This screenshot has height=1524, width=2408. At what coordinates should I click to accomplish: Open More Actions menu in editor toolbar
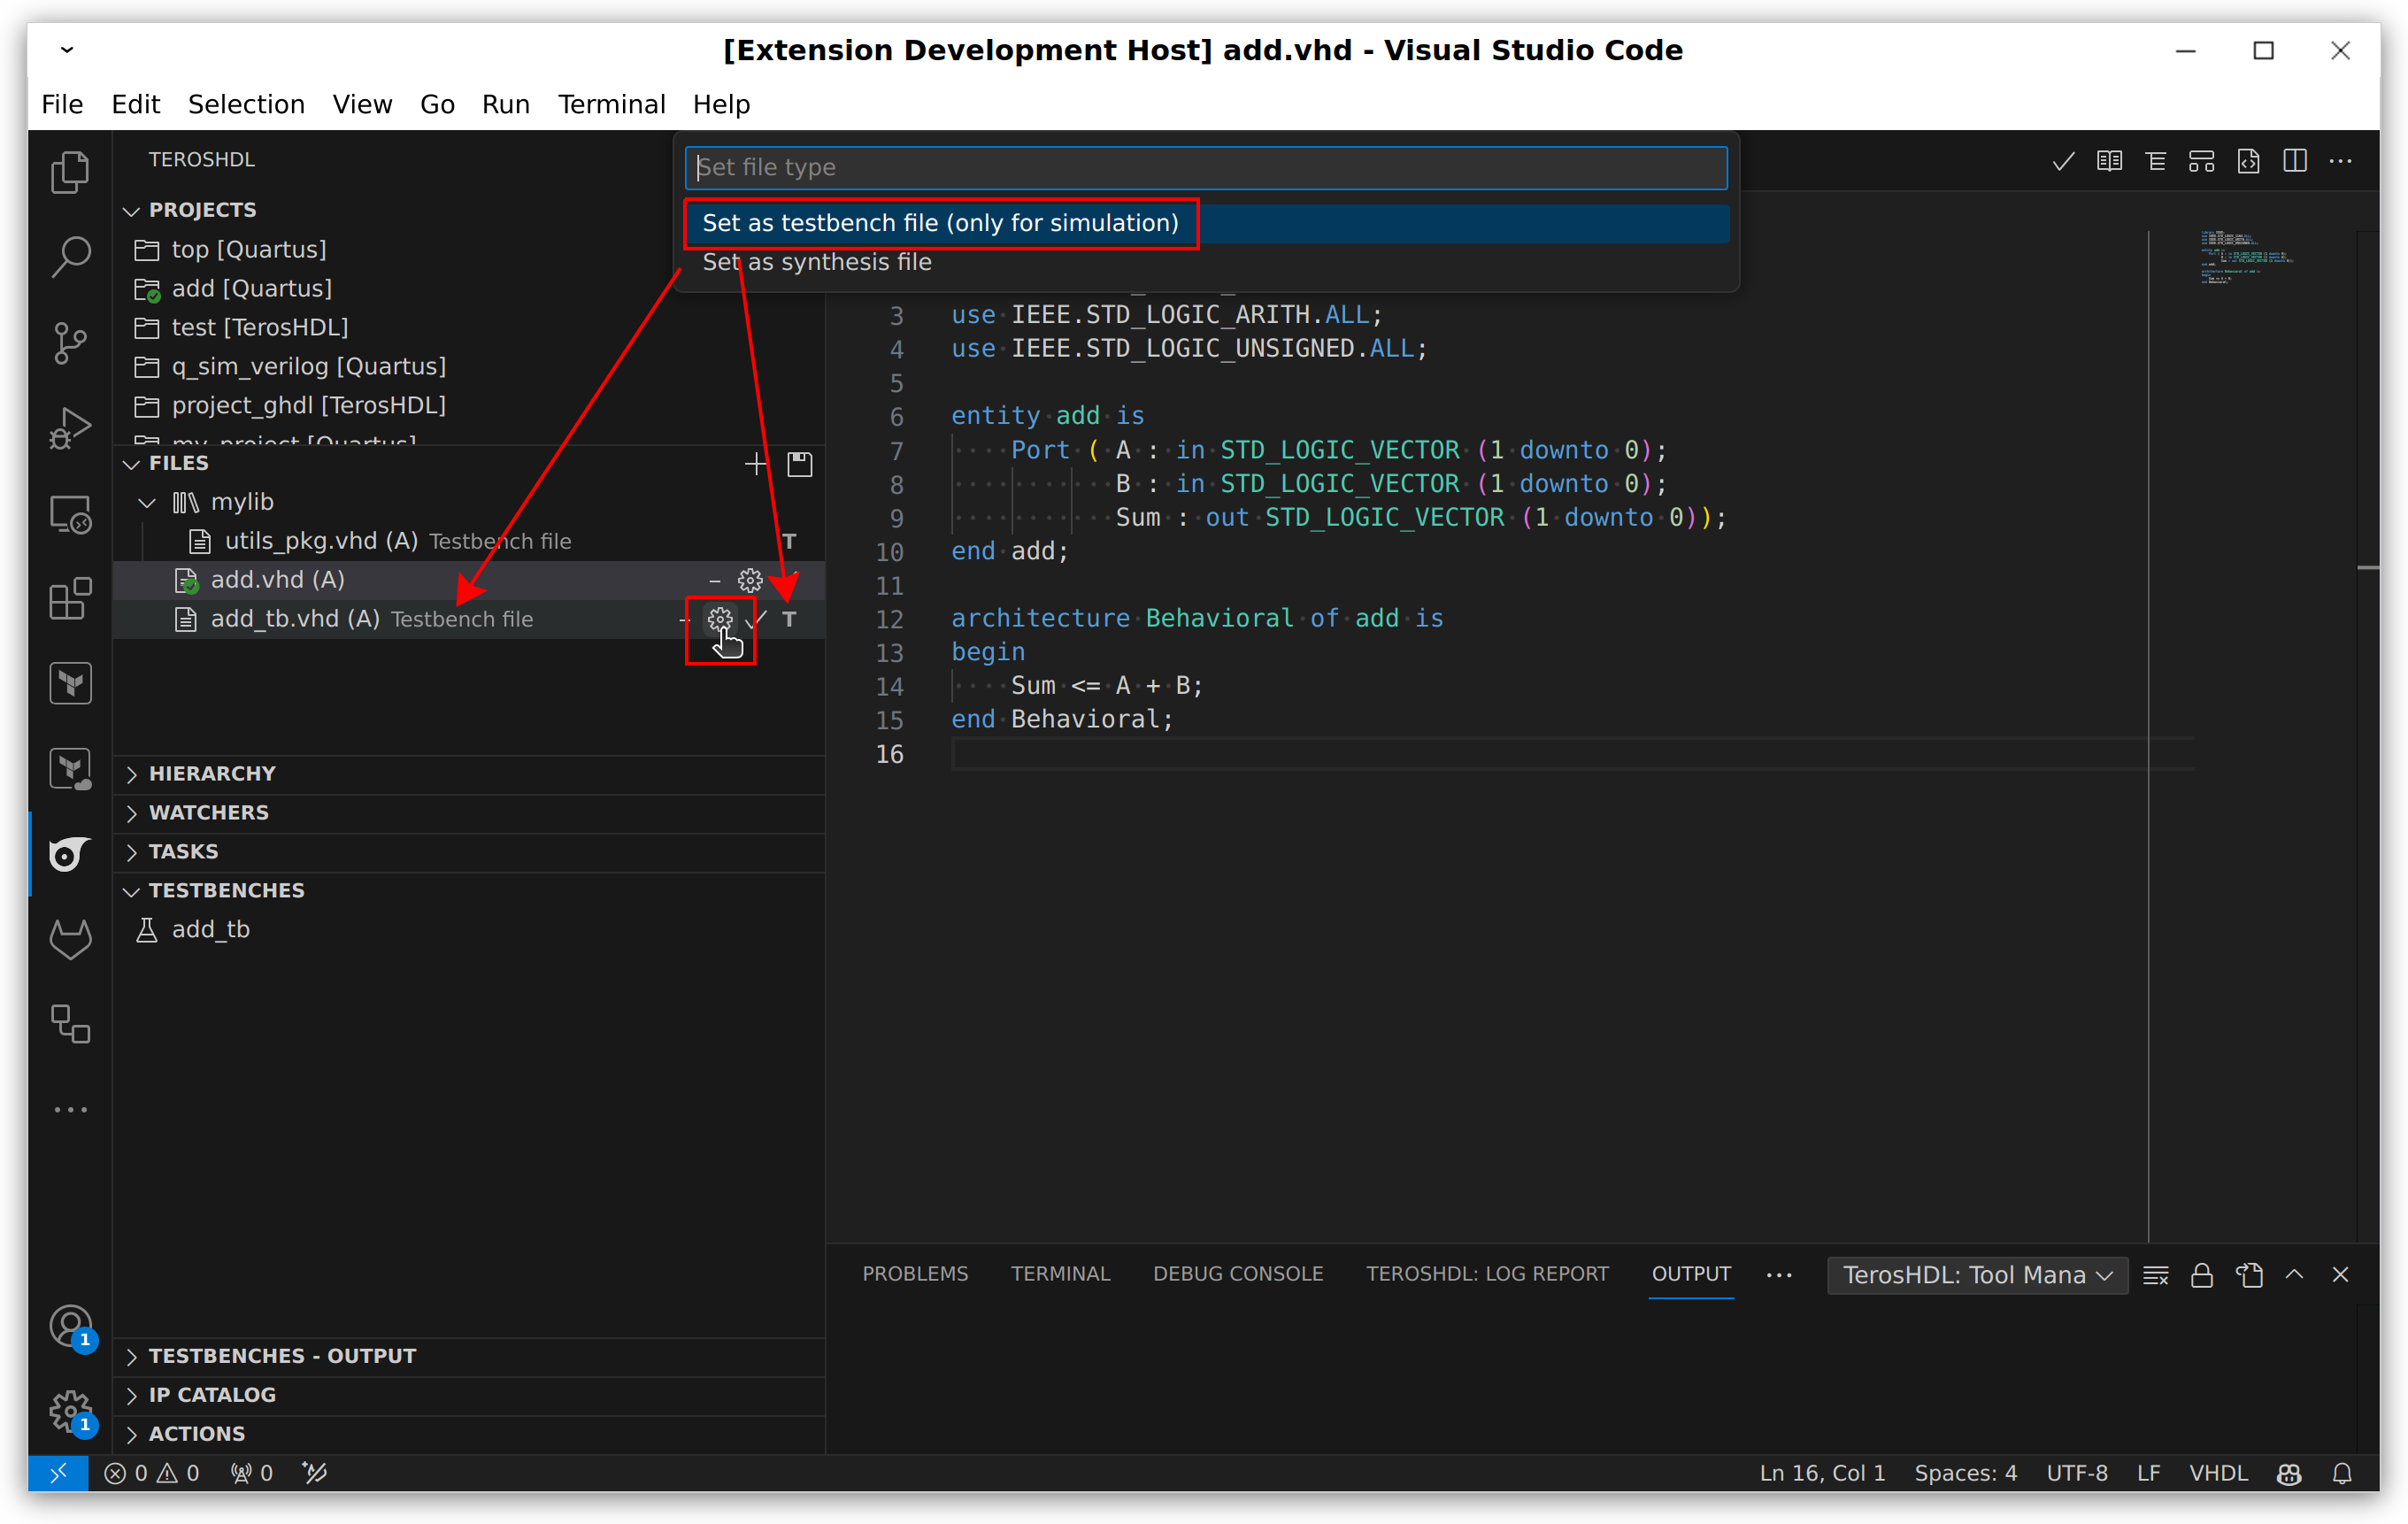[x=2340, y=161]
